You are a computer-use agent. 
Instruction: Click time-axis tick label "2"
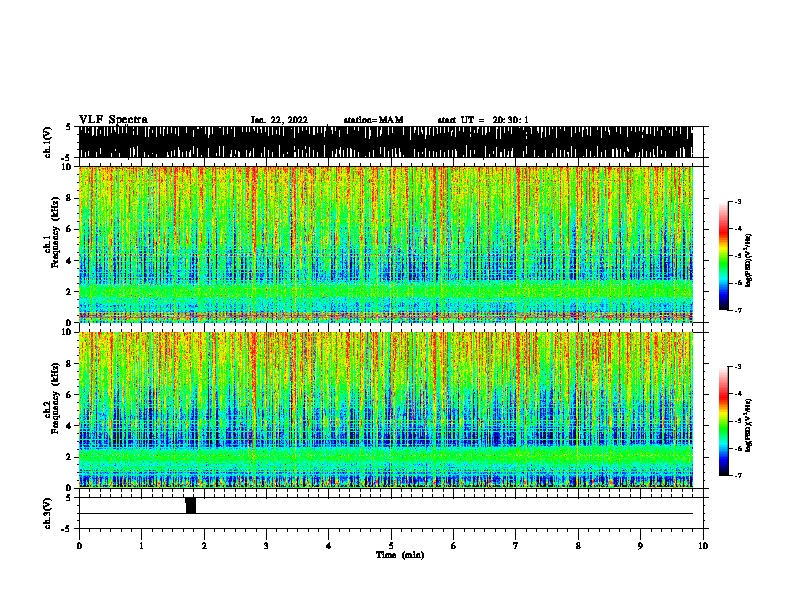click(x=204, y=546)
